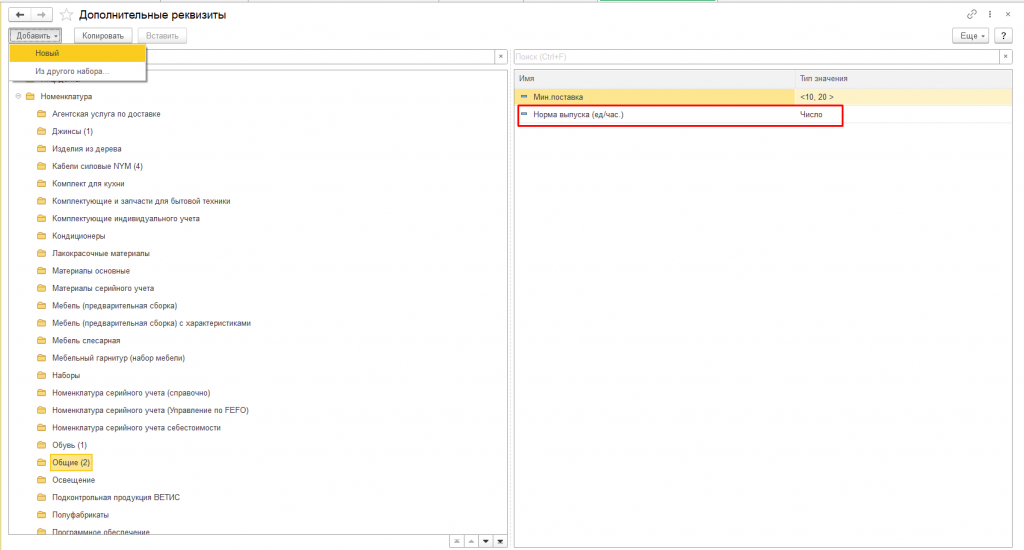Image resolution: width=1024 pixels, height=550 pixels.
Task: Select Подконтрольная продукция ВЕТИС set
Action: coord(116,498)
